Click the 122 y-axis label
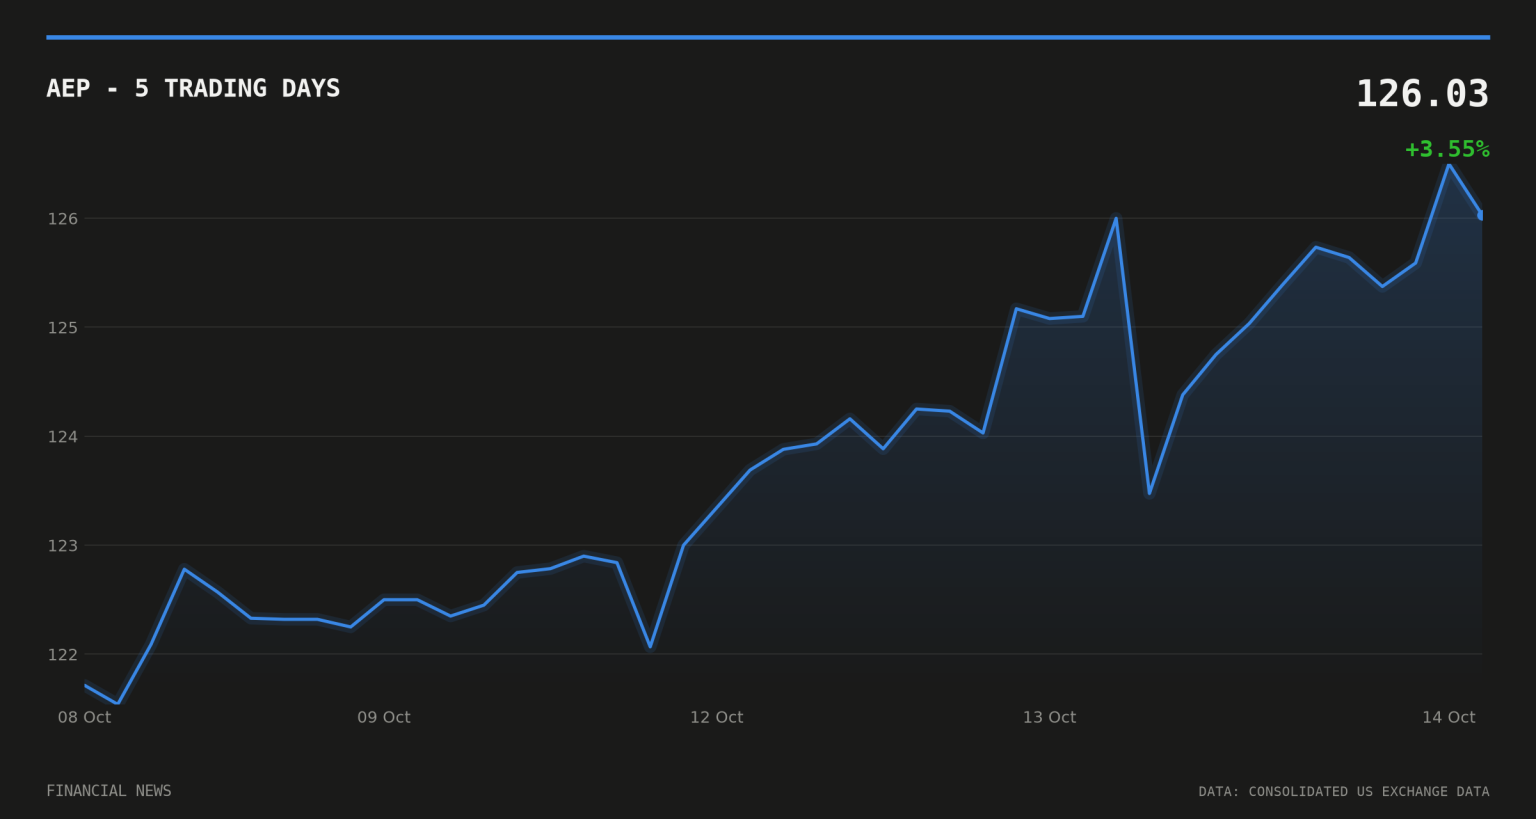1536x819 pixels. (x=63, y=654)
